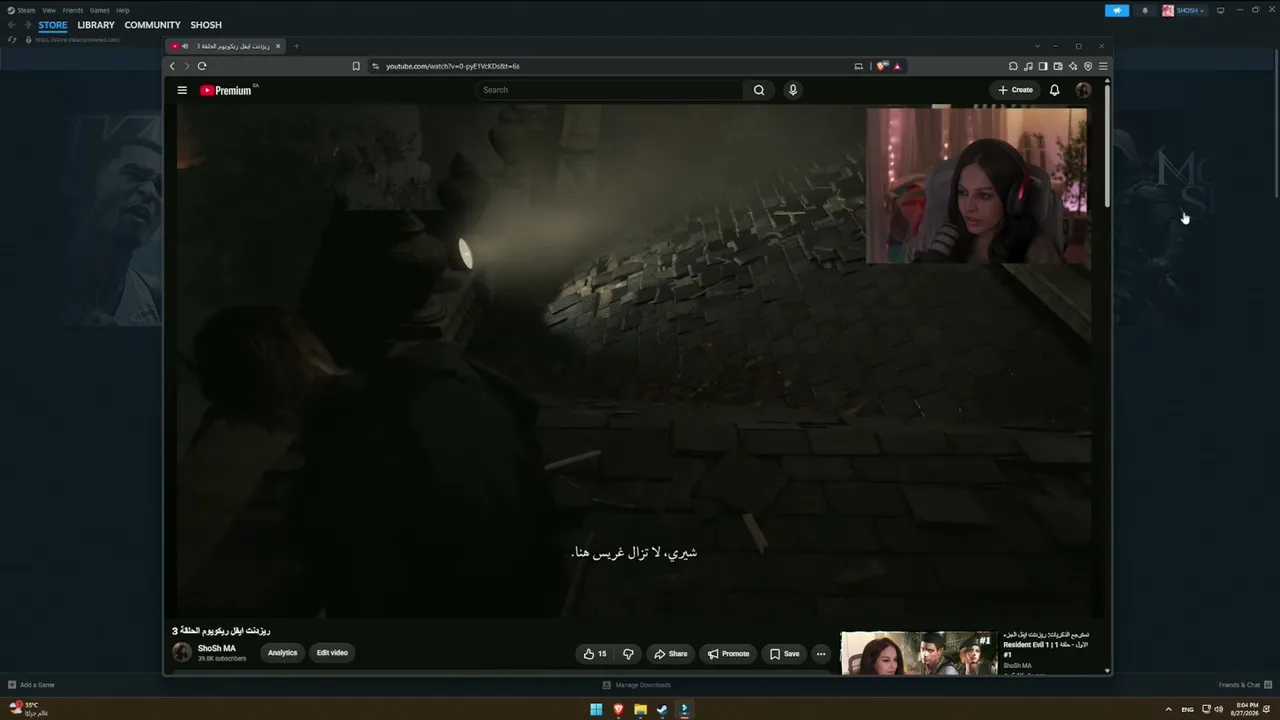This screenshot has height=720, width=1280.
Task: Dislike the video
Action: point(628,654)
